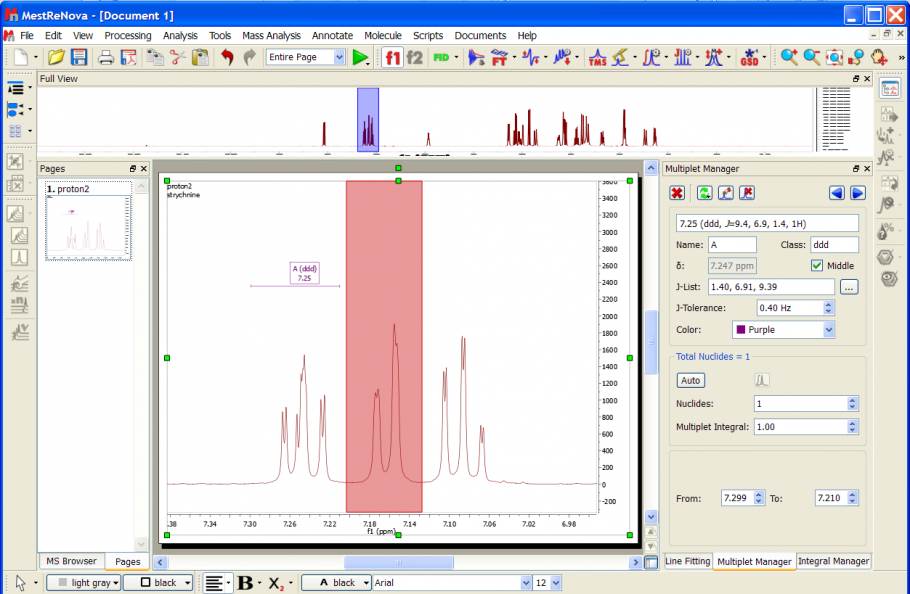
Task: Select the f1 trace button in toolbar
Action: pyautogui.click(x=393, y=57)
